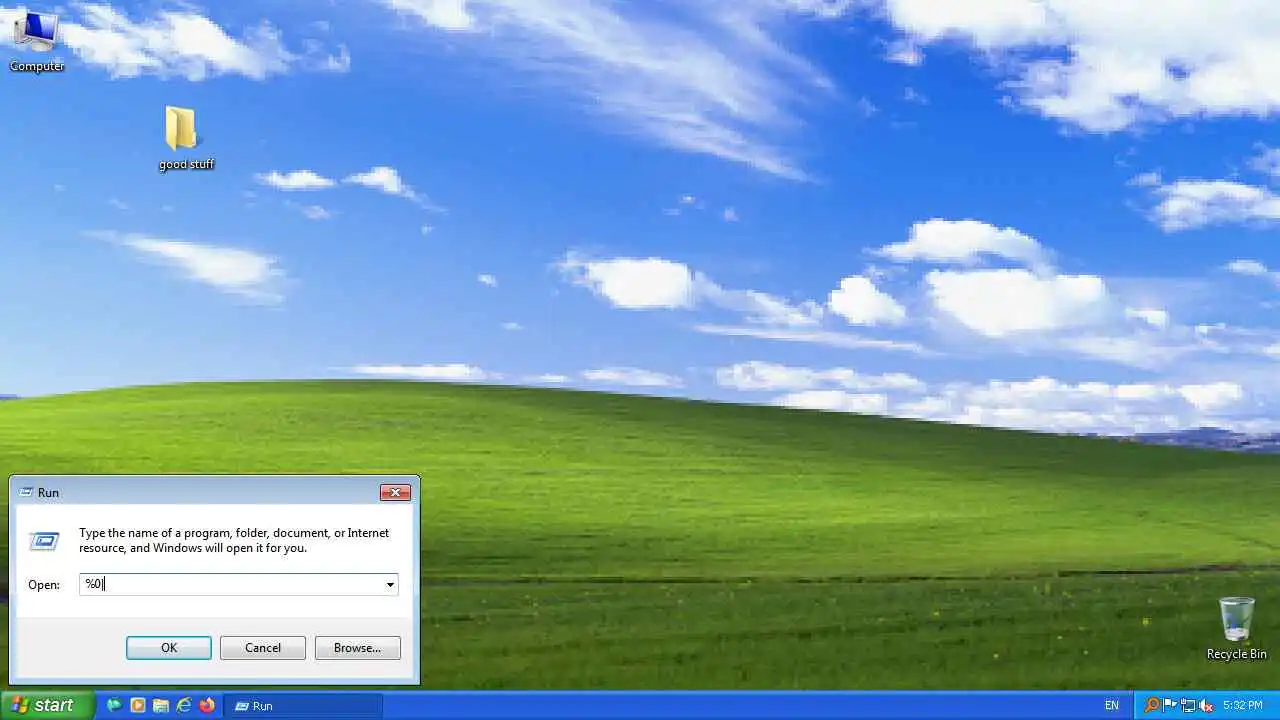Click the Run program icon inside dialog
Screen dimensions: 1280x720
point(44,541)
